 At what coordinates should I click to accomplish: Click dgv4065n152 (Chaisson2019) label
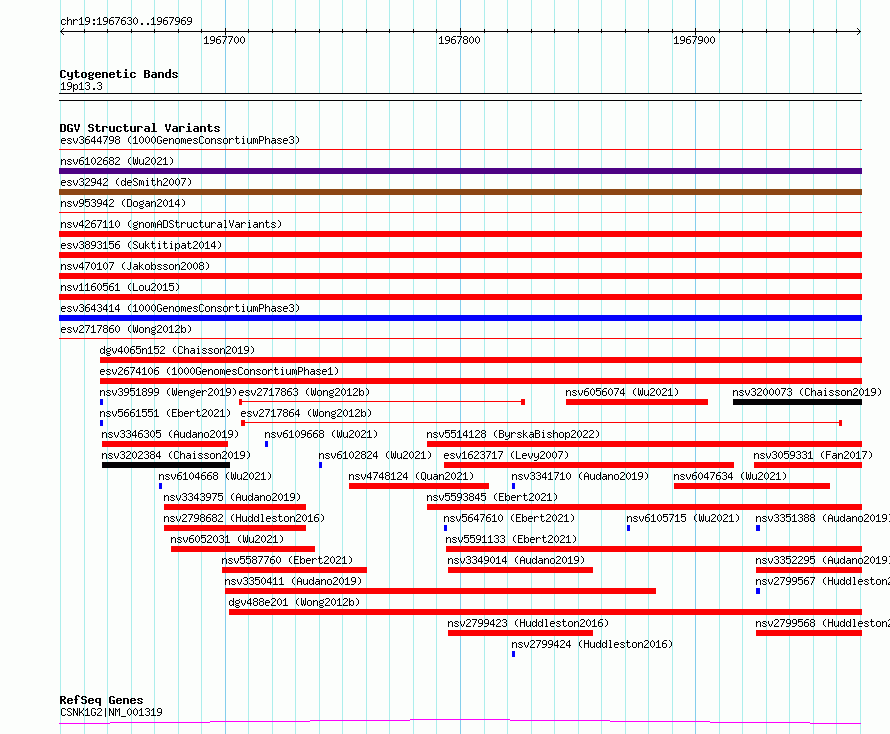(x=177, y=350)
